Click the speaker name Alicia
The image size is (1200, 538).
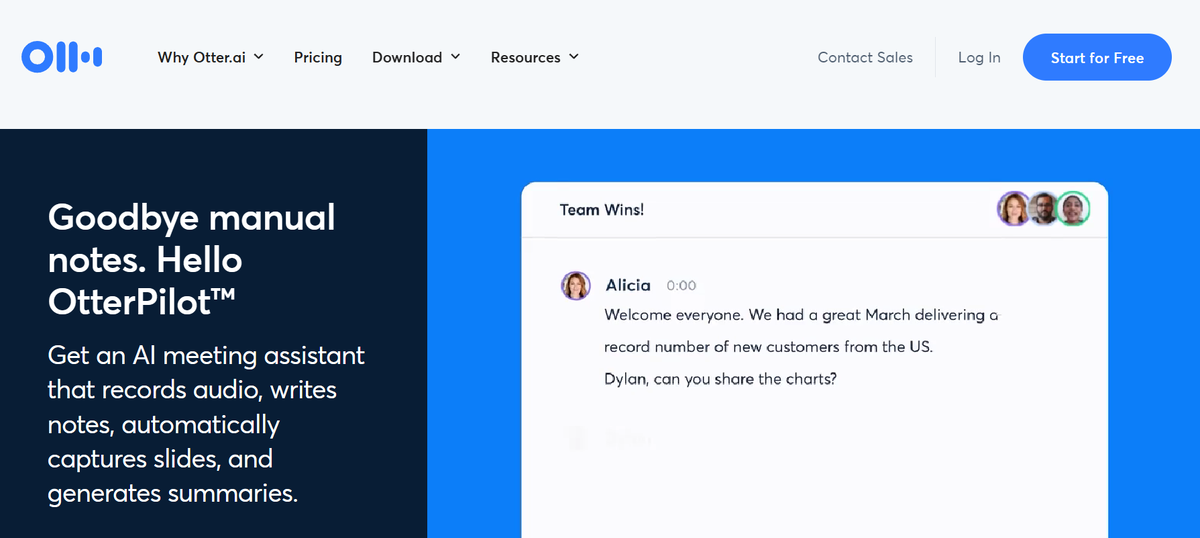628,285
